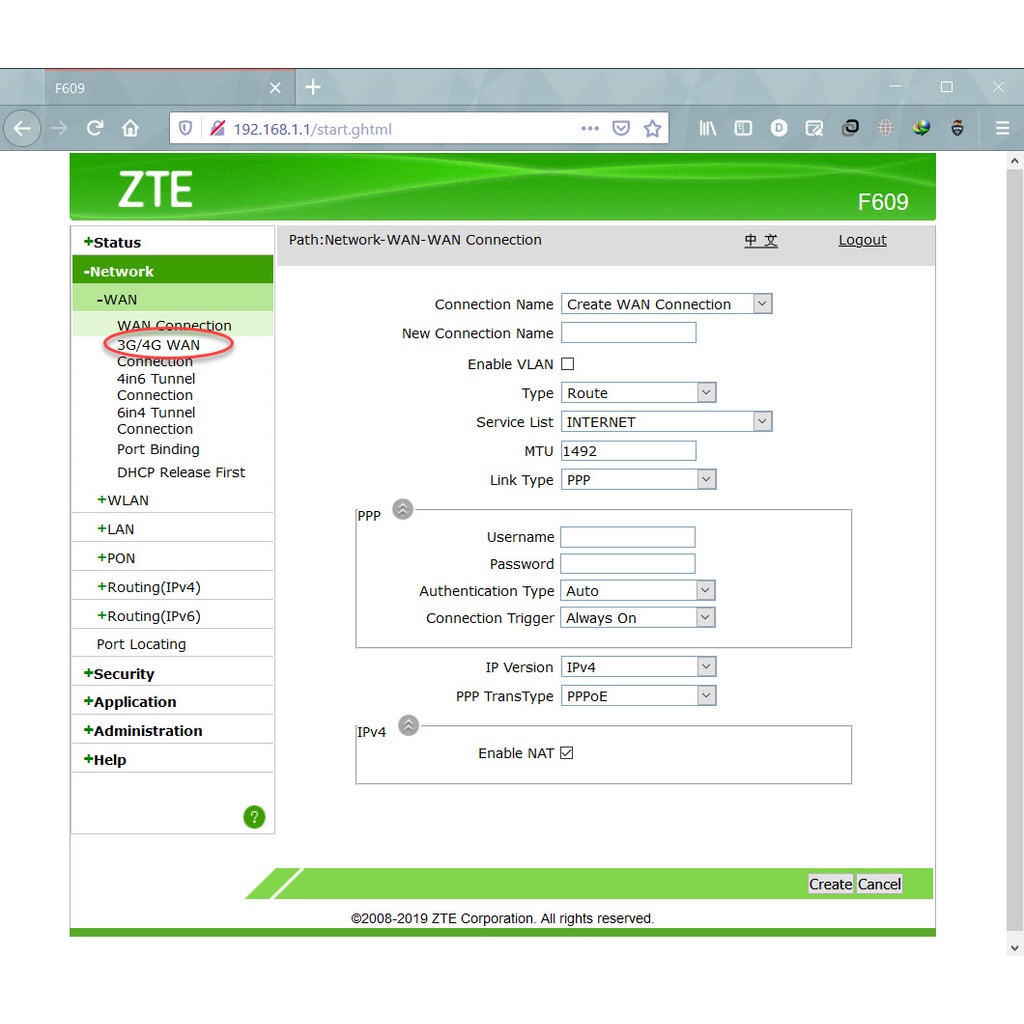Tick the Enable VLAN checkbox
The image size is (1024, 1024).
coord(568,364)
